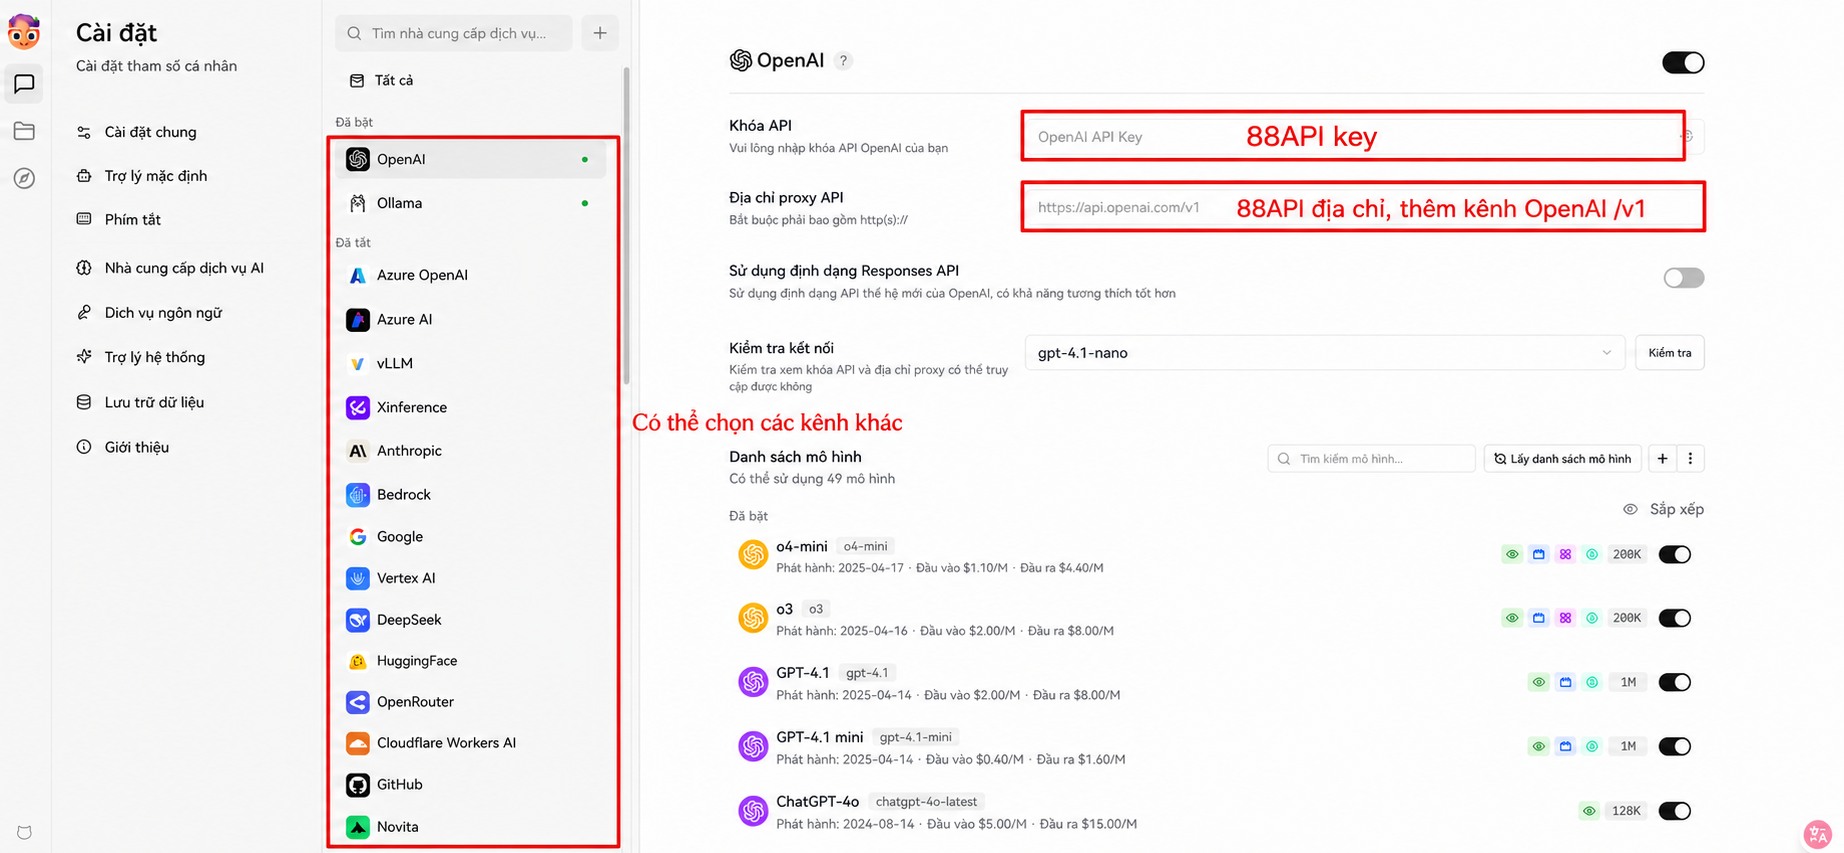Click the o3 model logo icon

pyautogui.click(x=753, y=618)
